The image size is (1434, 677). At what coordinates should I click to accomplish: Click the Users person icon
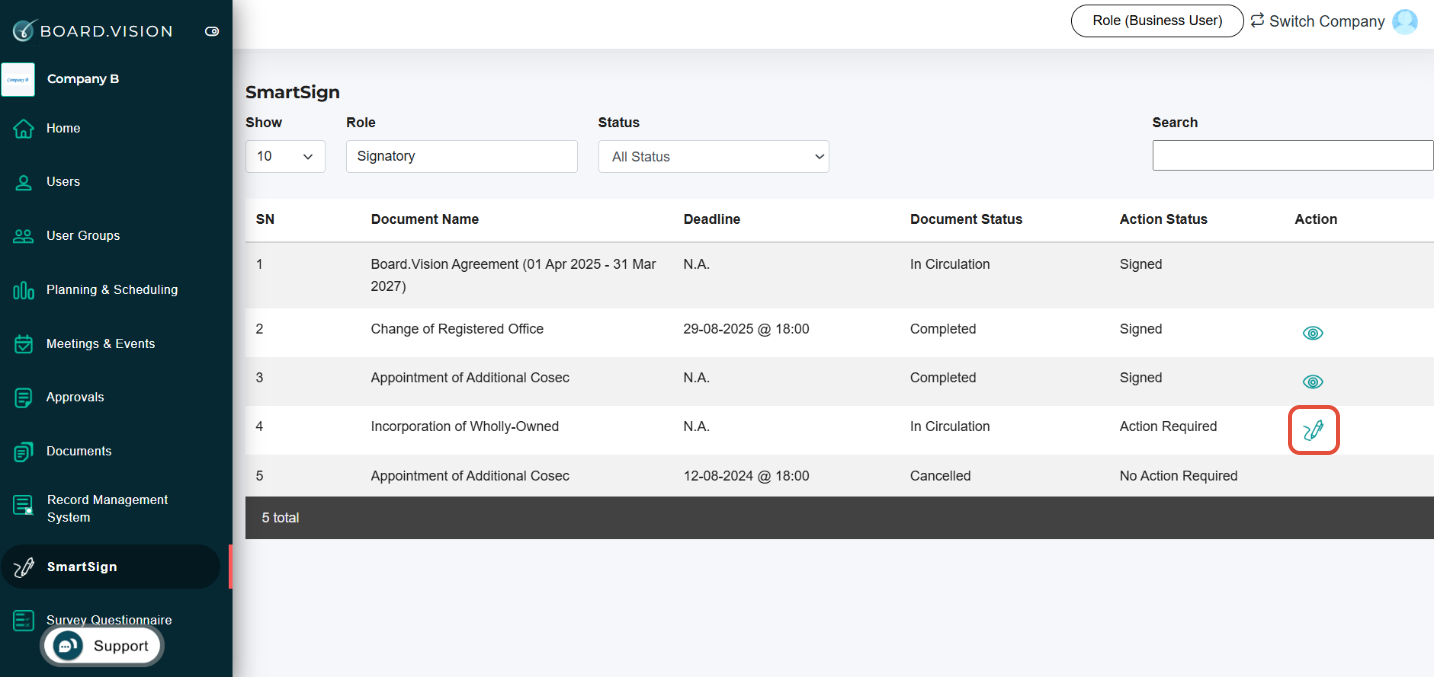click(23, 182)
